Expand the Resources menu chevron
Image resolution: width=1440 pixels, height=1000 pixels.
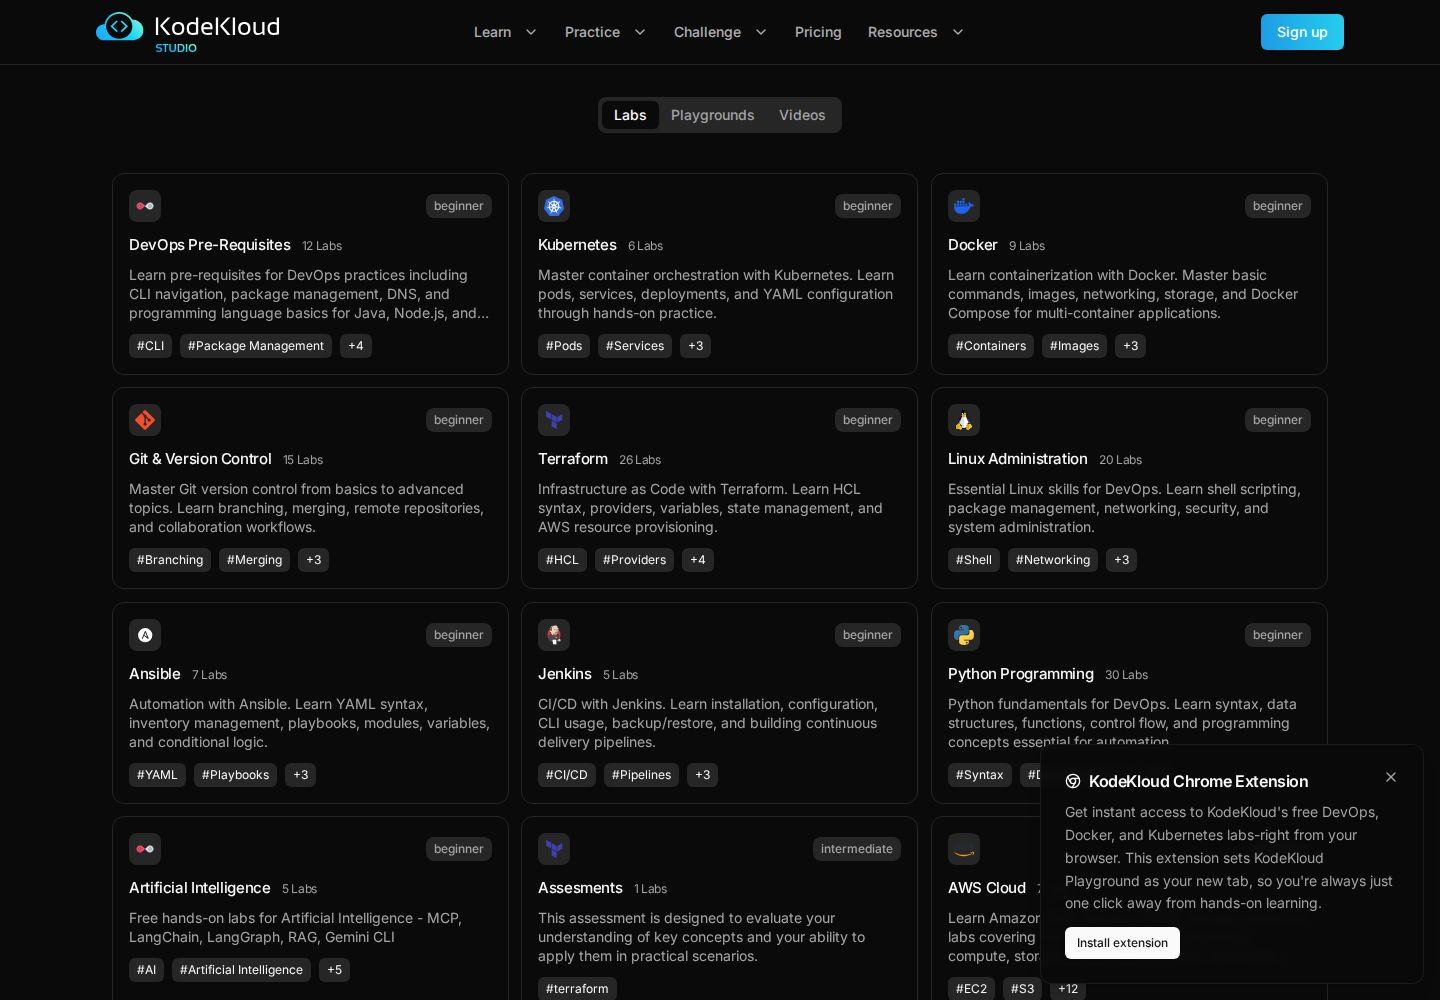pos(958,32)
